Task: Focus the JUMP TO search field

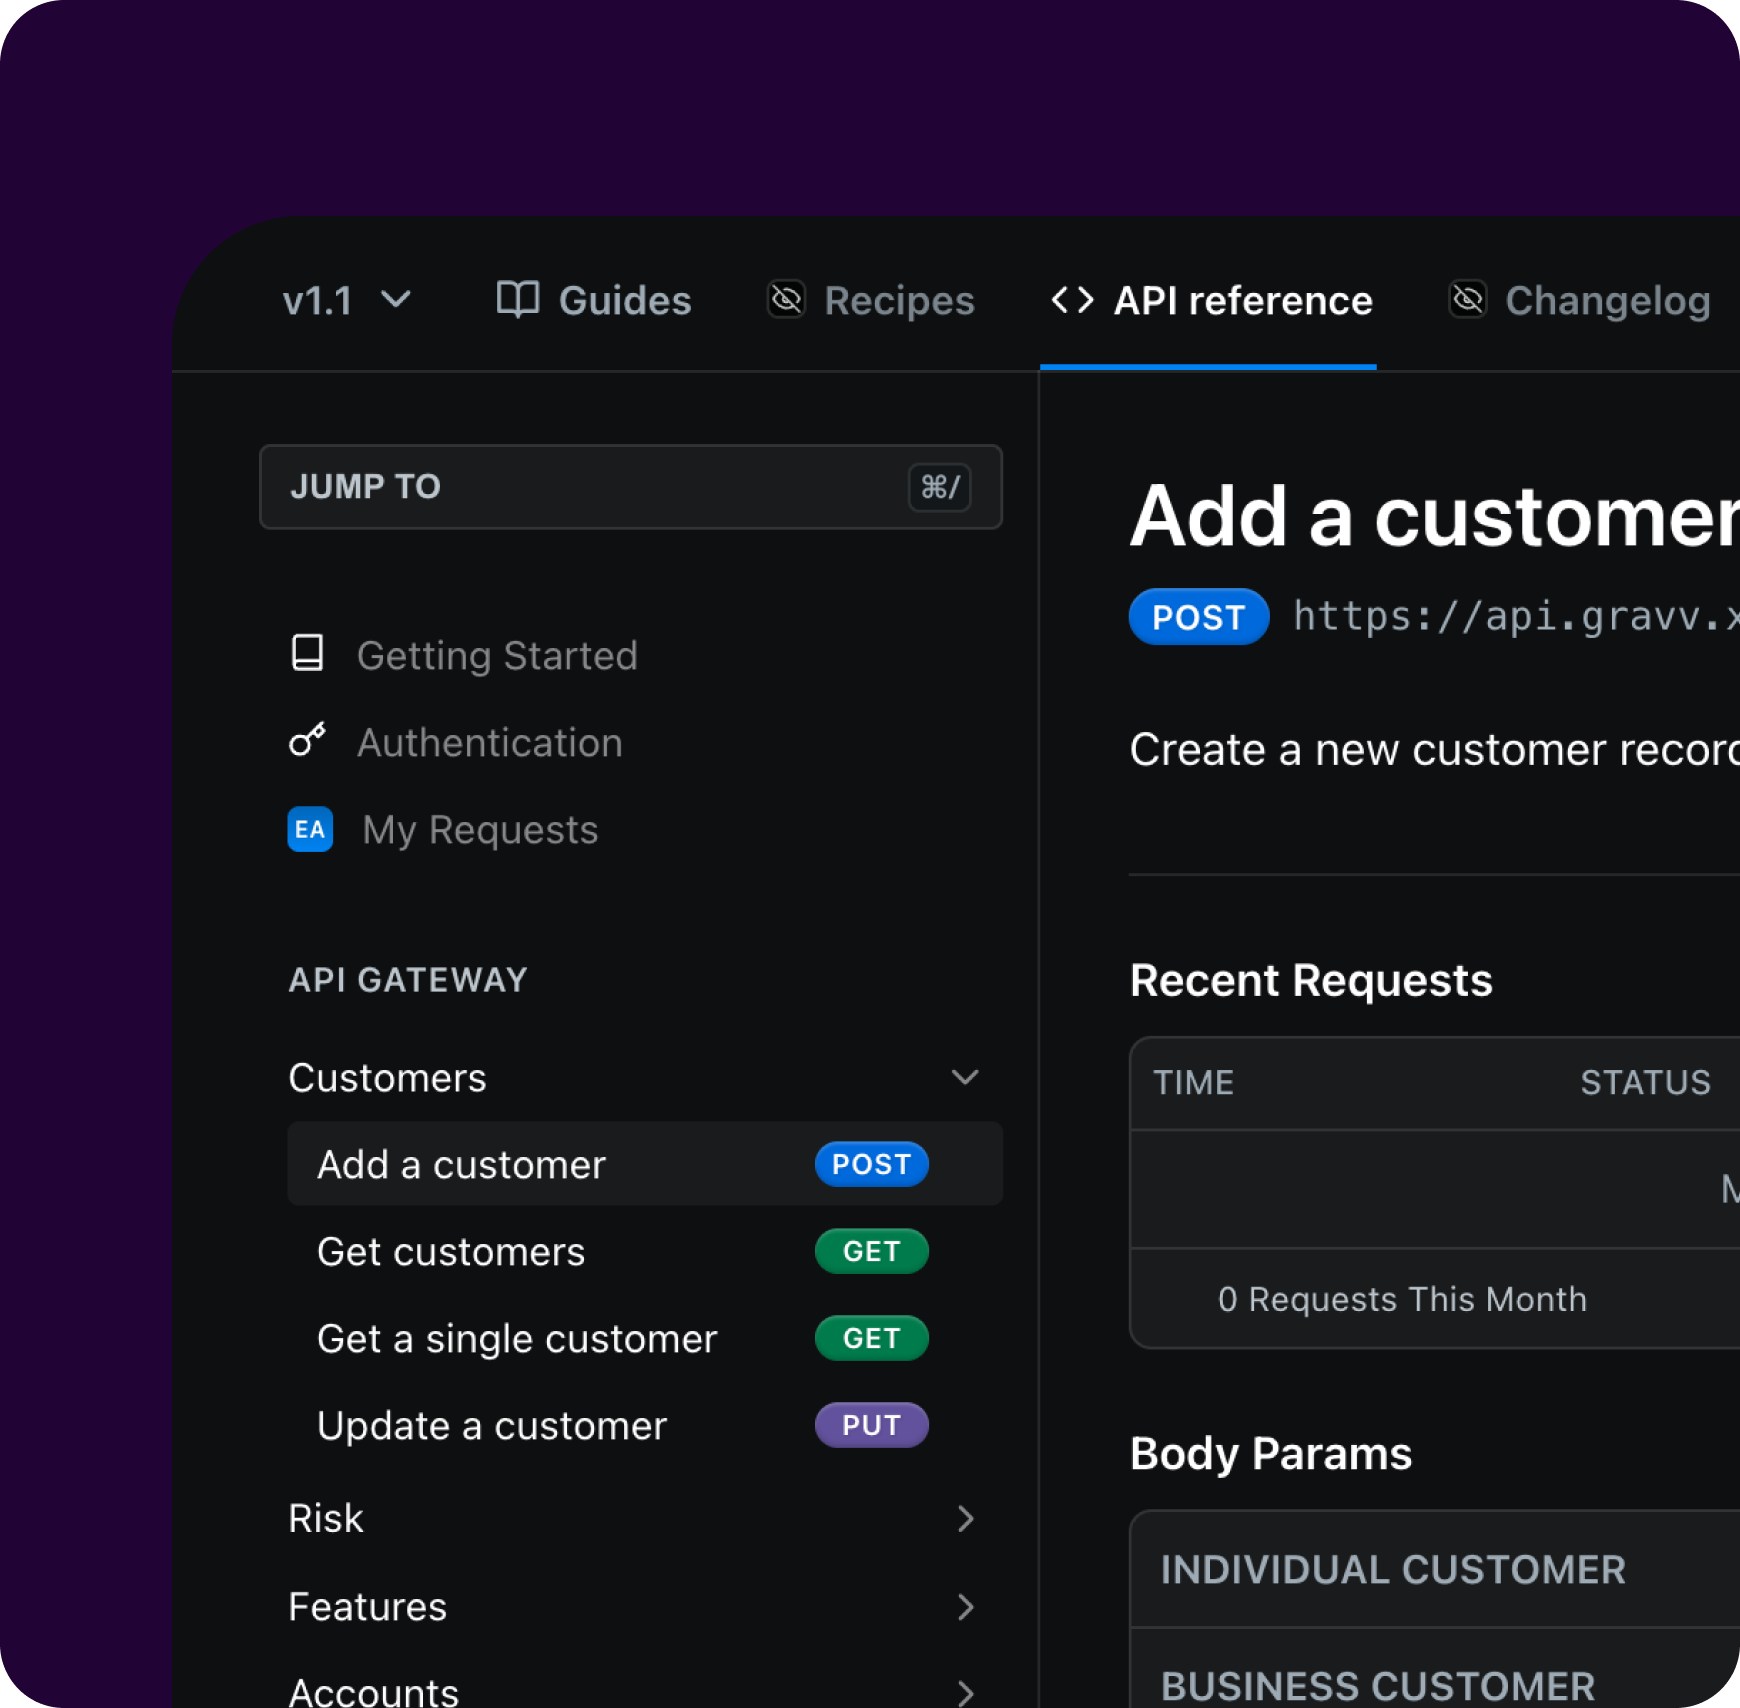Action: pos(631,487)
